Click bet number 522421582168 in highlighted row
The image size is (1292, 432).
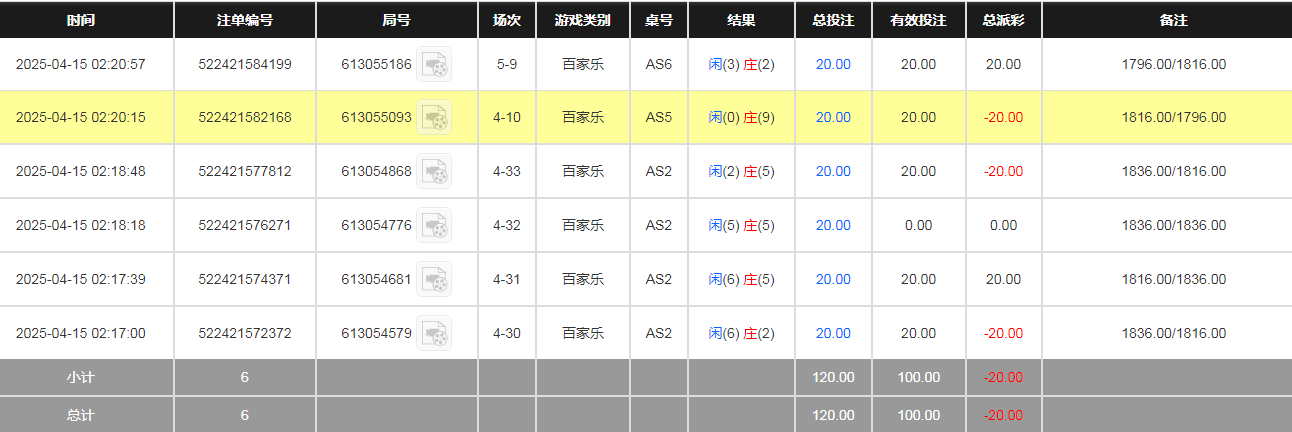click(x=245, y=118)
